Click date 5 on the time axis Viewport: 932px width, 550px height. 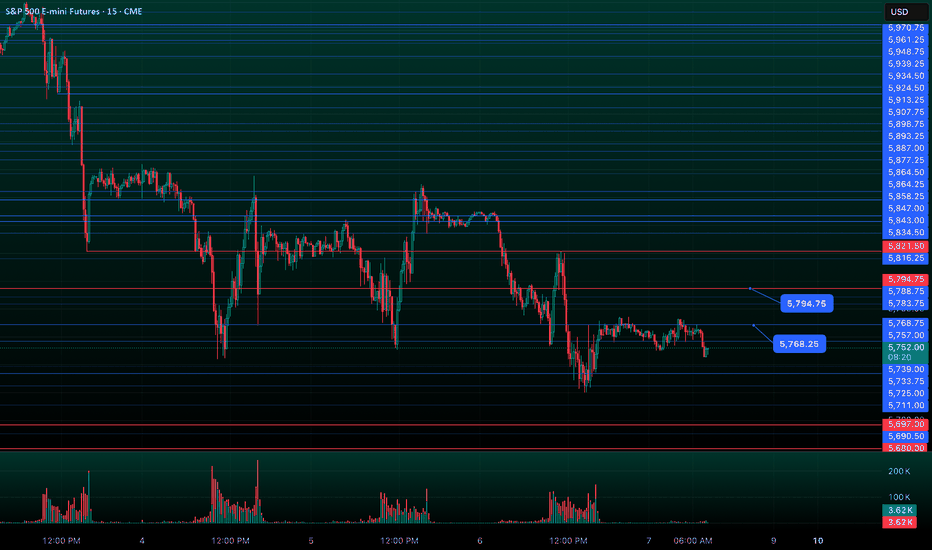[x=311, y=541]
